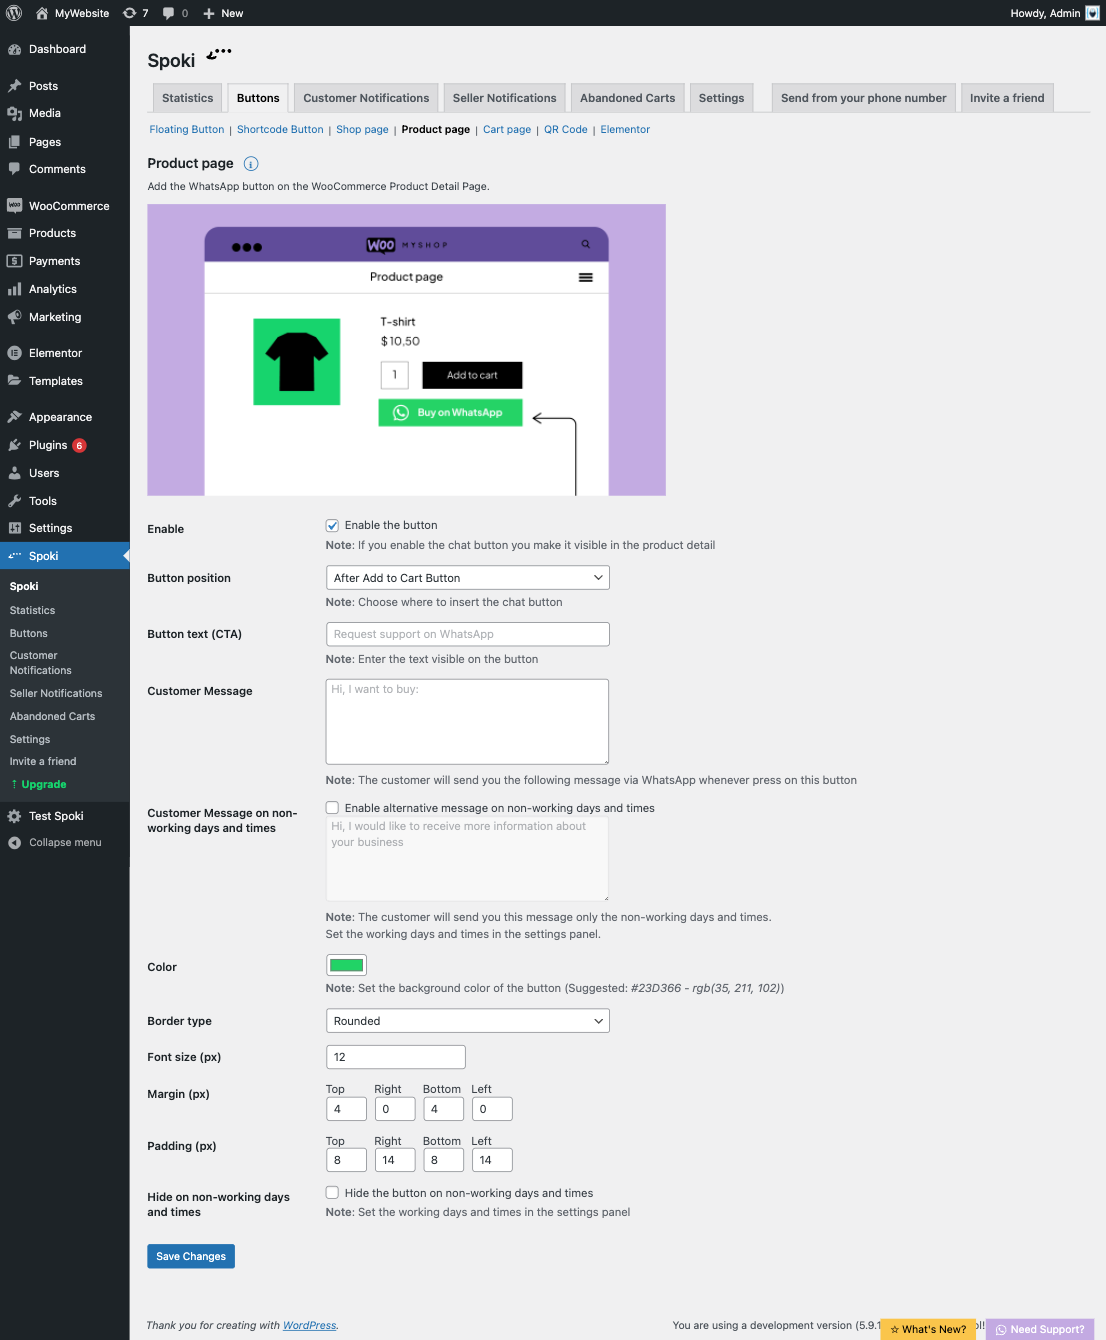1106x1340 pixels.
Task: Switch to the Customer Notifications tab
Action: tap(366, 98)
